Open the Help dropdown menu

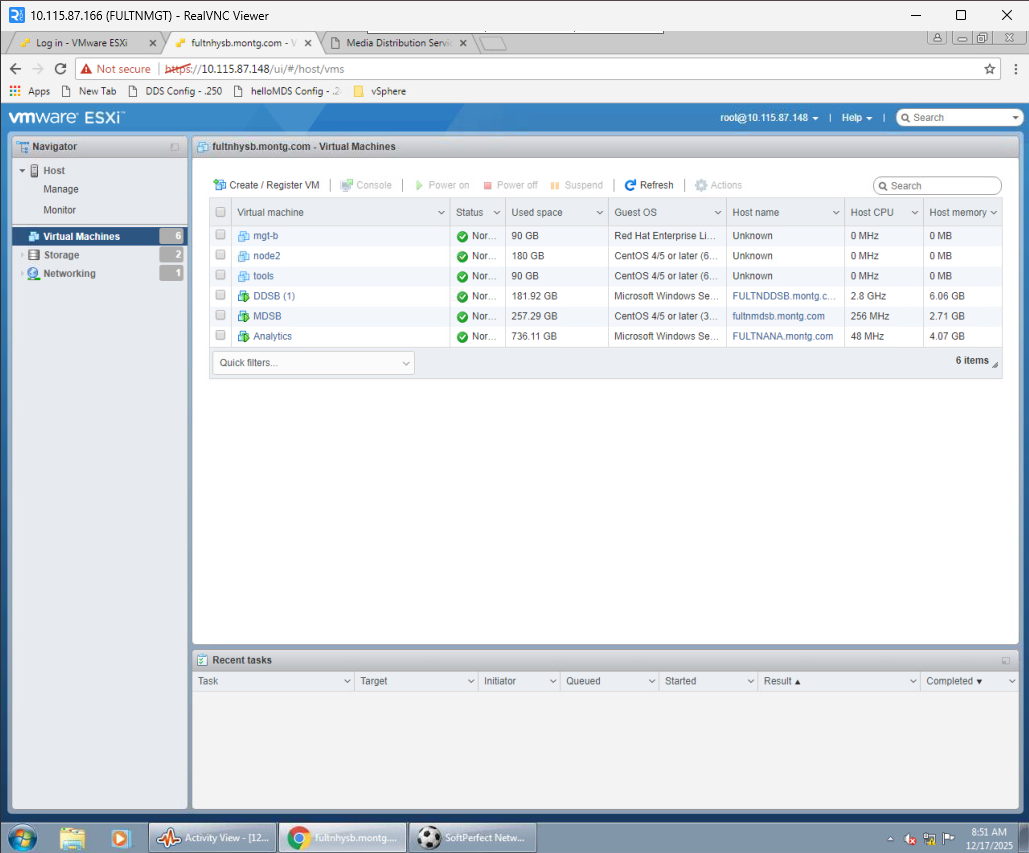pos(856,118)
